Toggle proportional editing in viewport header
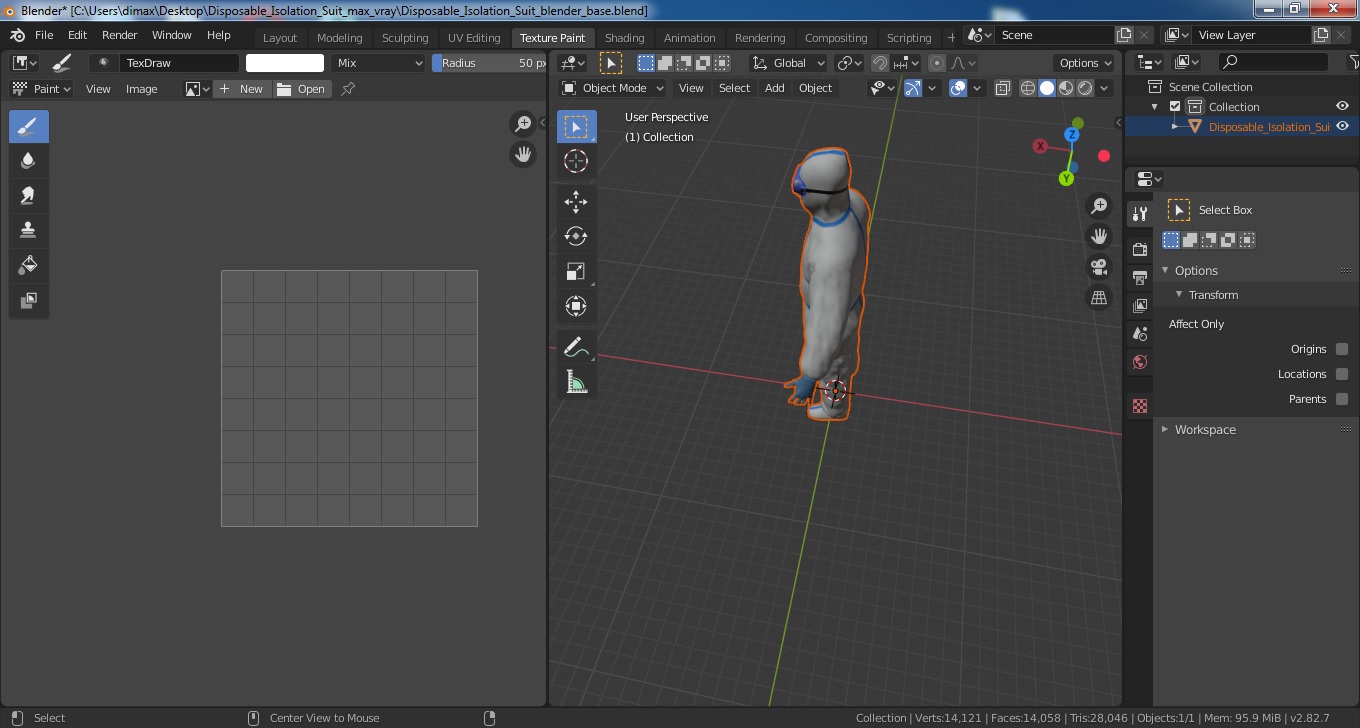1360x728 pixels. (x=936, y=63)
